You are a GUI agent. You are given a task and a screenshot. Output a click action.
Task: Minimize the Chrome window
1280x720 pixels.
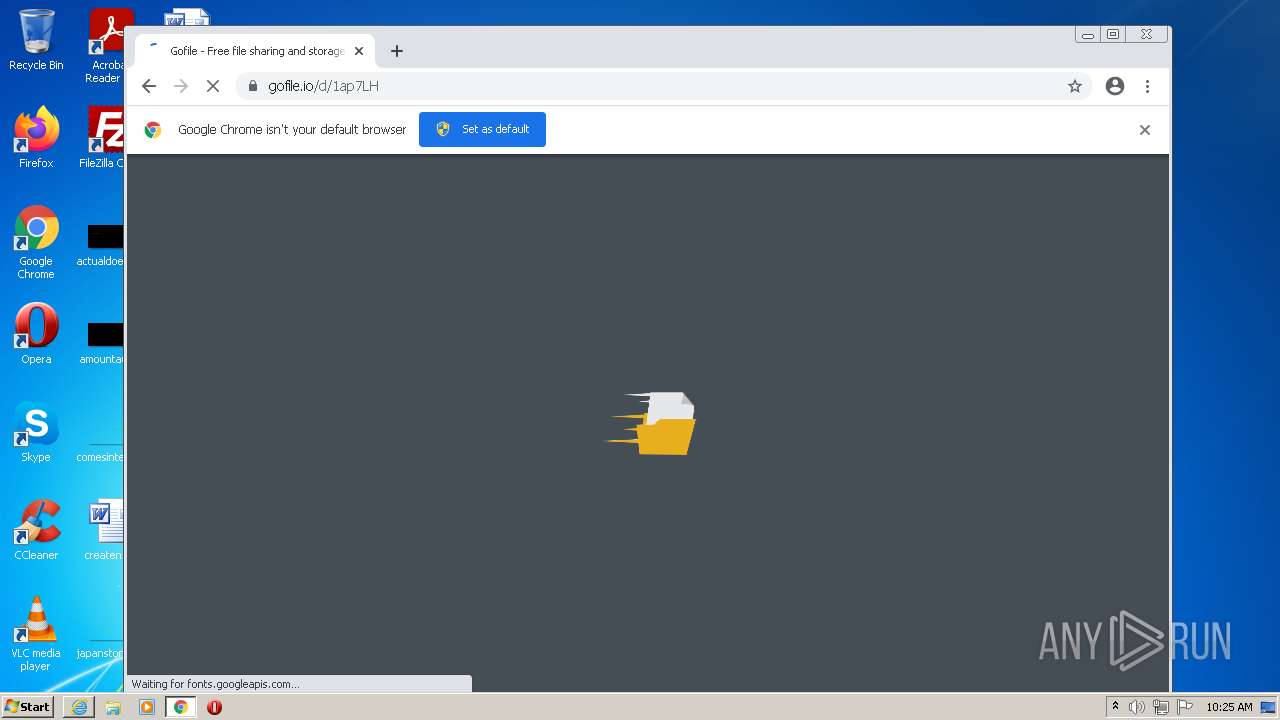point(1087,34)
